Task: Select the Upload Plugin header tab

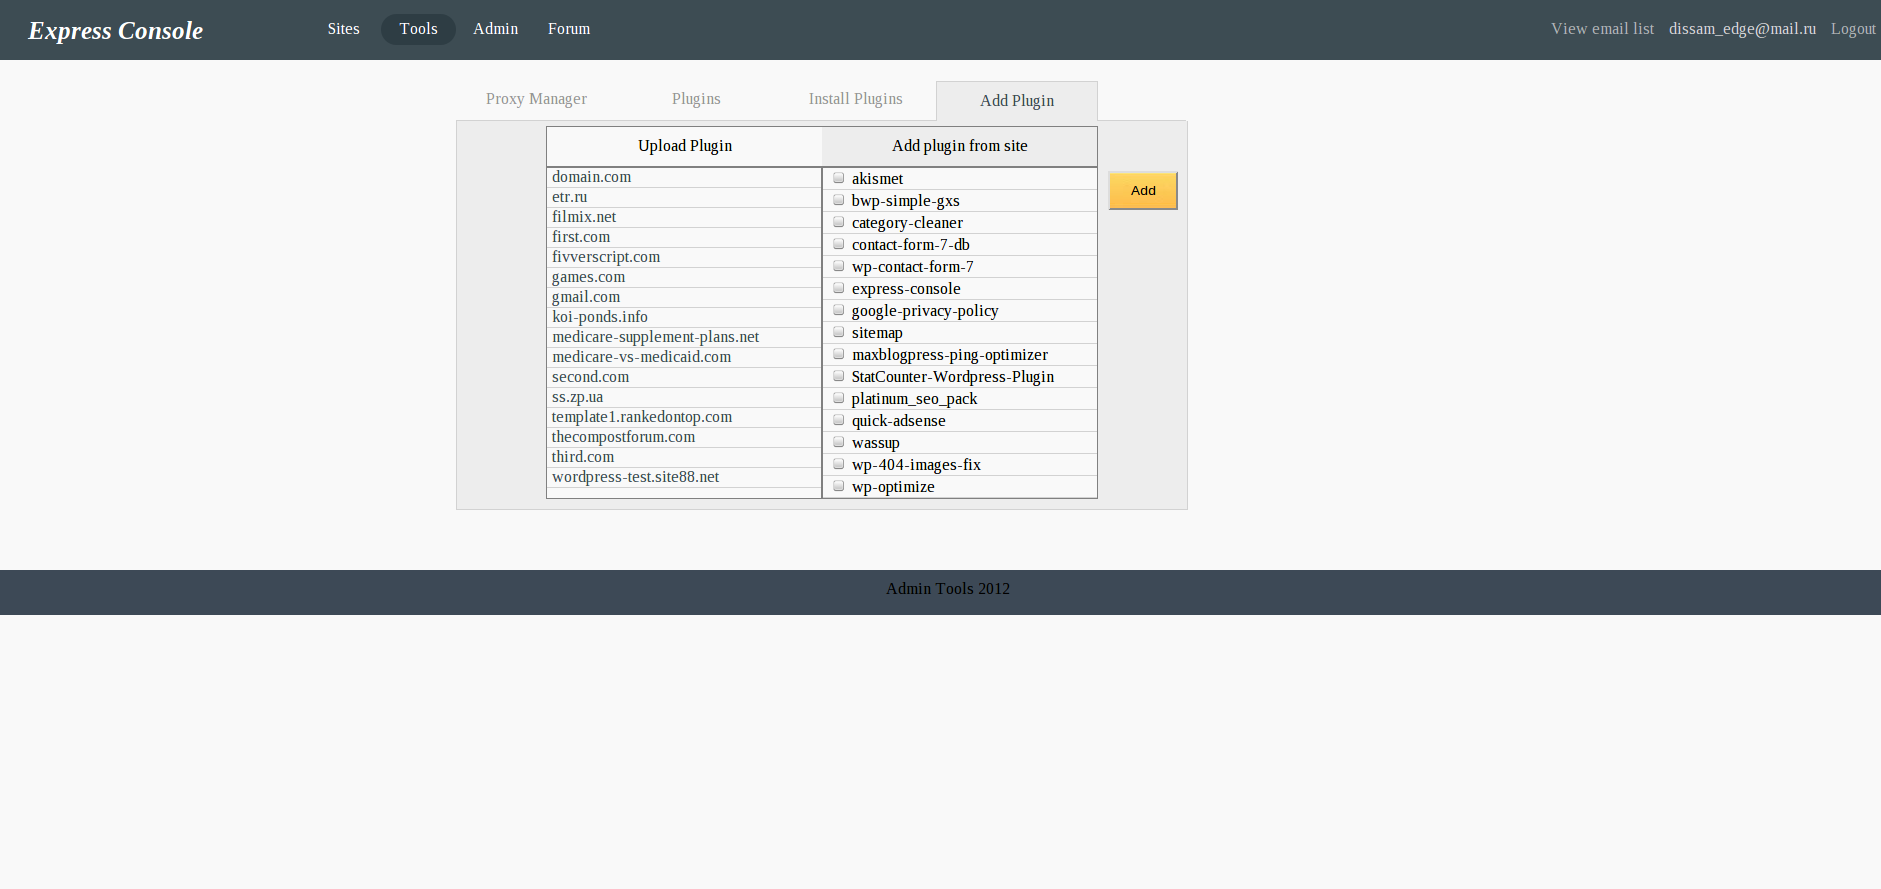Action: (x=685, y=146)
